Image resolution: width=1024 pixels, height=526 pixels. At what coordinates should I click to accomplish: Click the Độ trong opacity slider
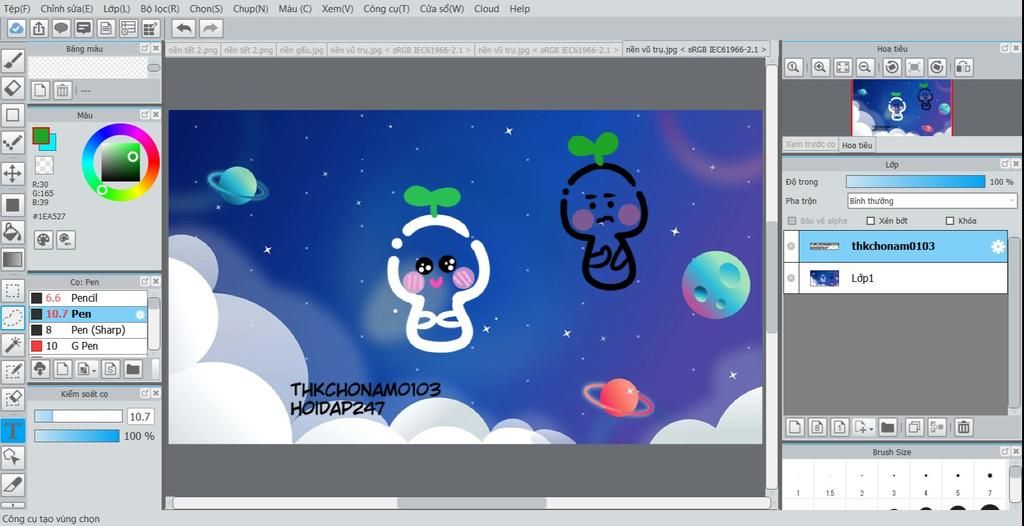tap(916, 182)
